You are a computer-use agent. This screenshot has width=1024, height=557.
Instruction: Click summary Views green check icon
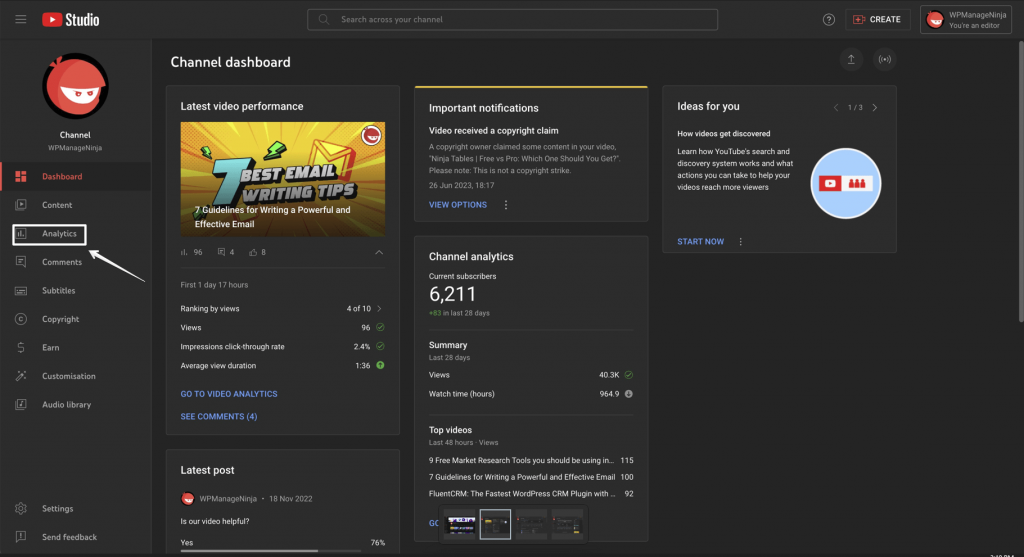click(x=628, y=375)
